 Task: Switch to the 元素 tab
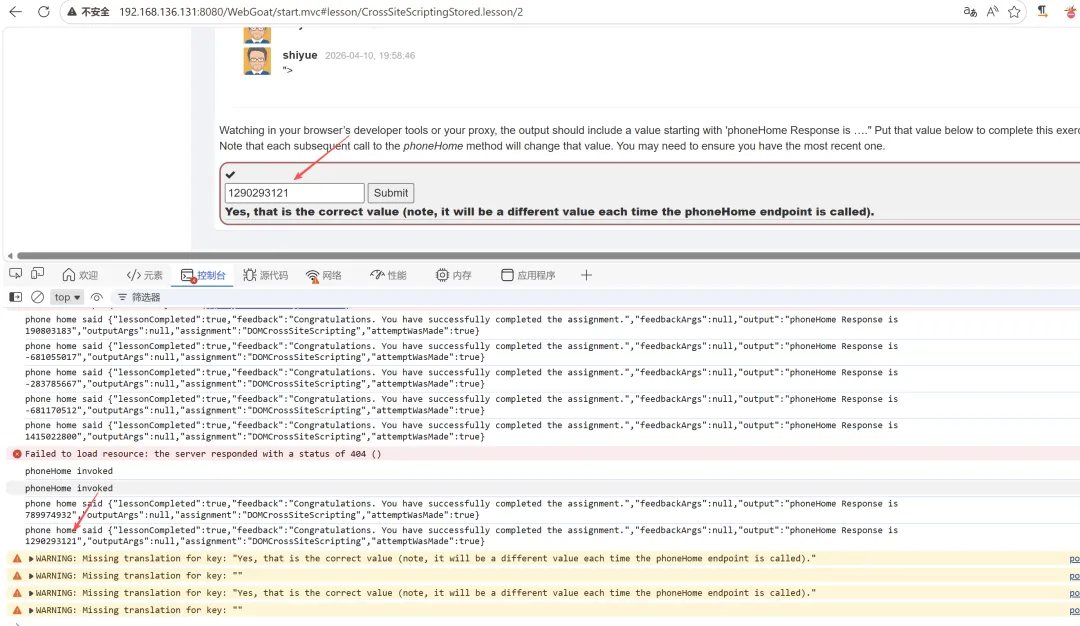point(145,275)
